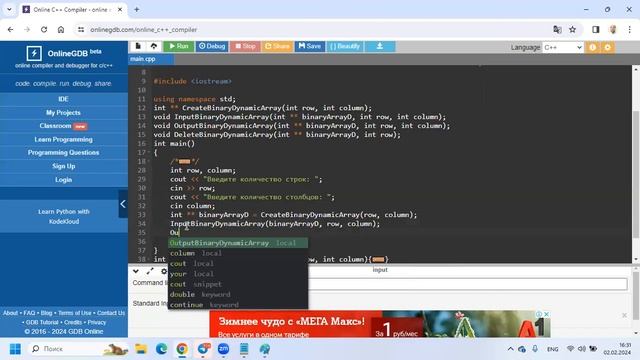This screenshot has width=640, height=360.
Task: Collapse the input panel with down chevron
Action: tap(136, 271)
